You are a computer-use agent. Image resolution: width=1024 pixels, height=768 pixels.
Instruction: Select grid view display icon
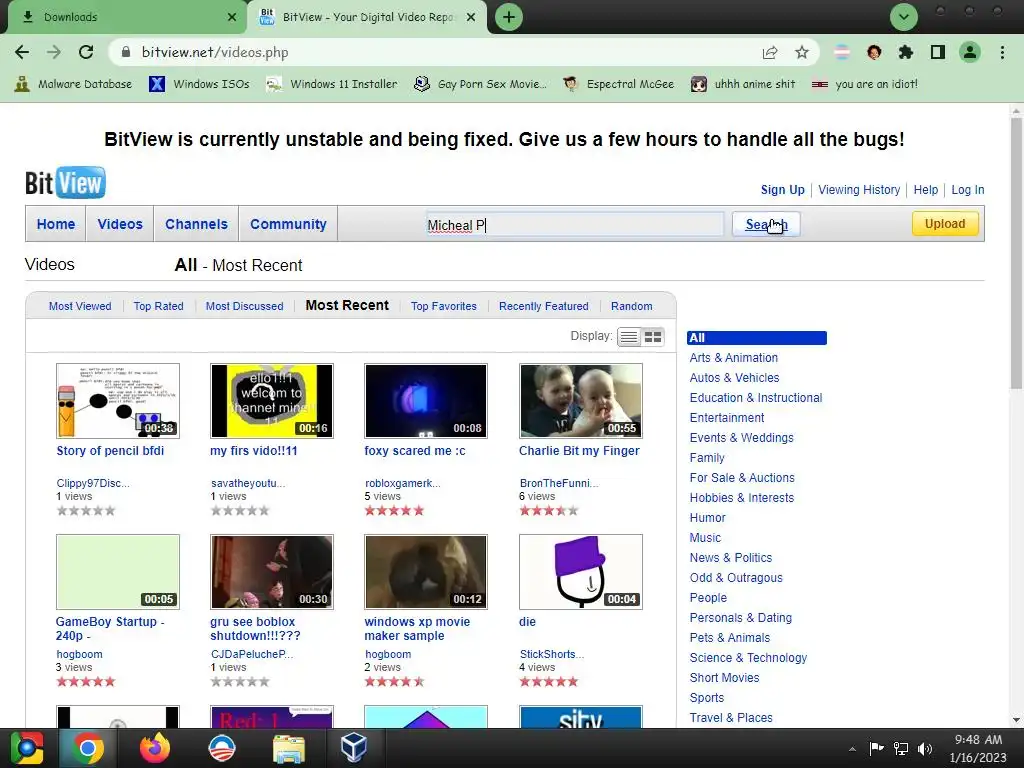click(653, 337)
